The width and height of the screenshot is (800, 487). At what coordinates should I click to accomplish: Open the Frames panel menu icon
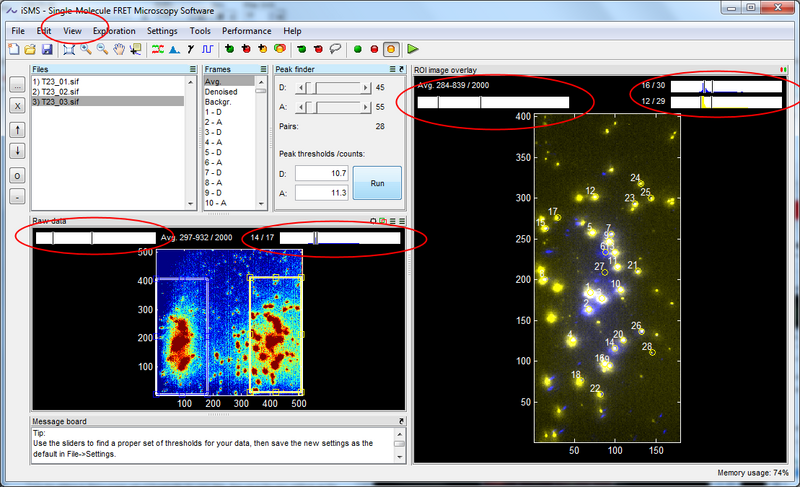point(265,69)
